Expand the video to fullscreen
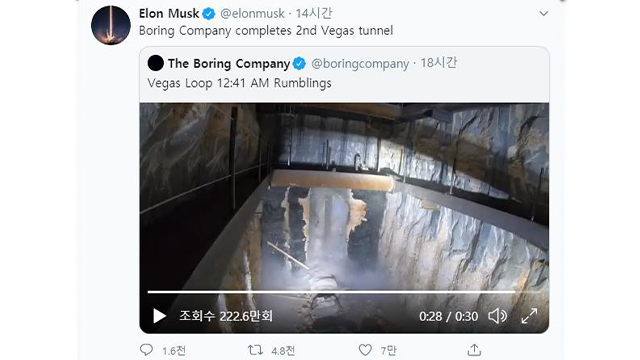The height and width of the screenshot is (360, 640). click(x=529, y=316)
